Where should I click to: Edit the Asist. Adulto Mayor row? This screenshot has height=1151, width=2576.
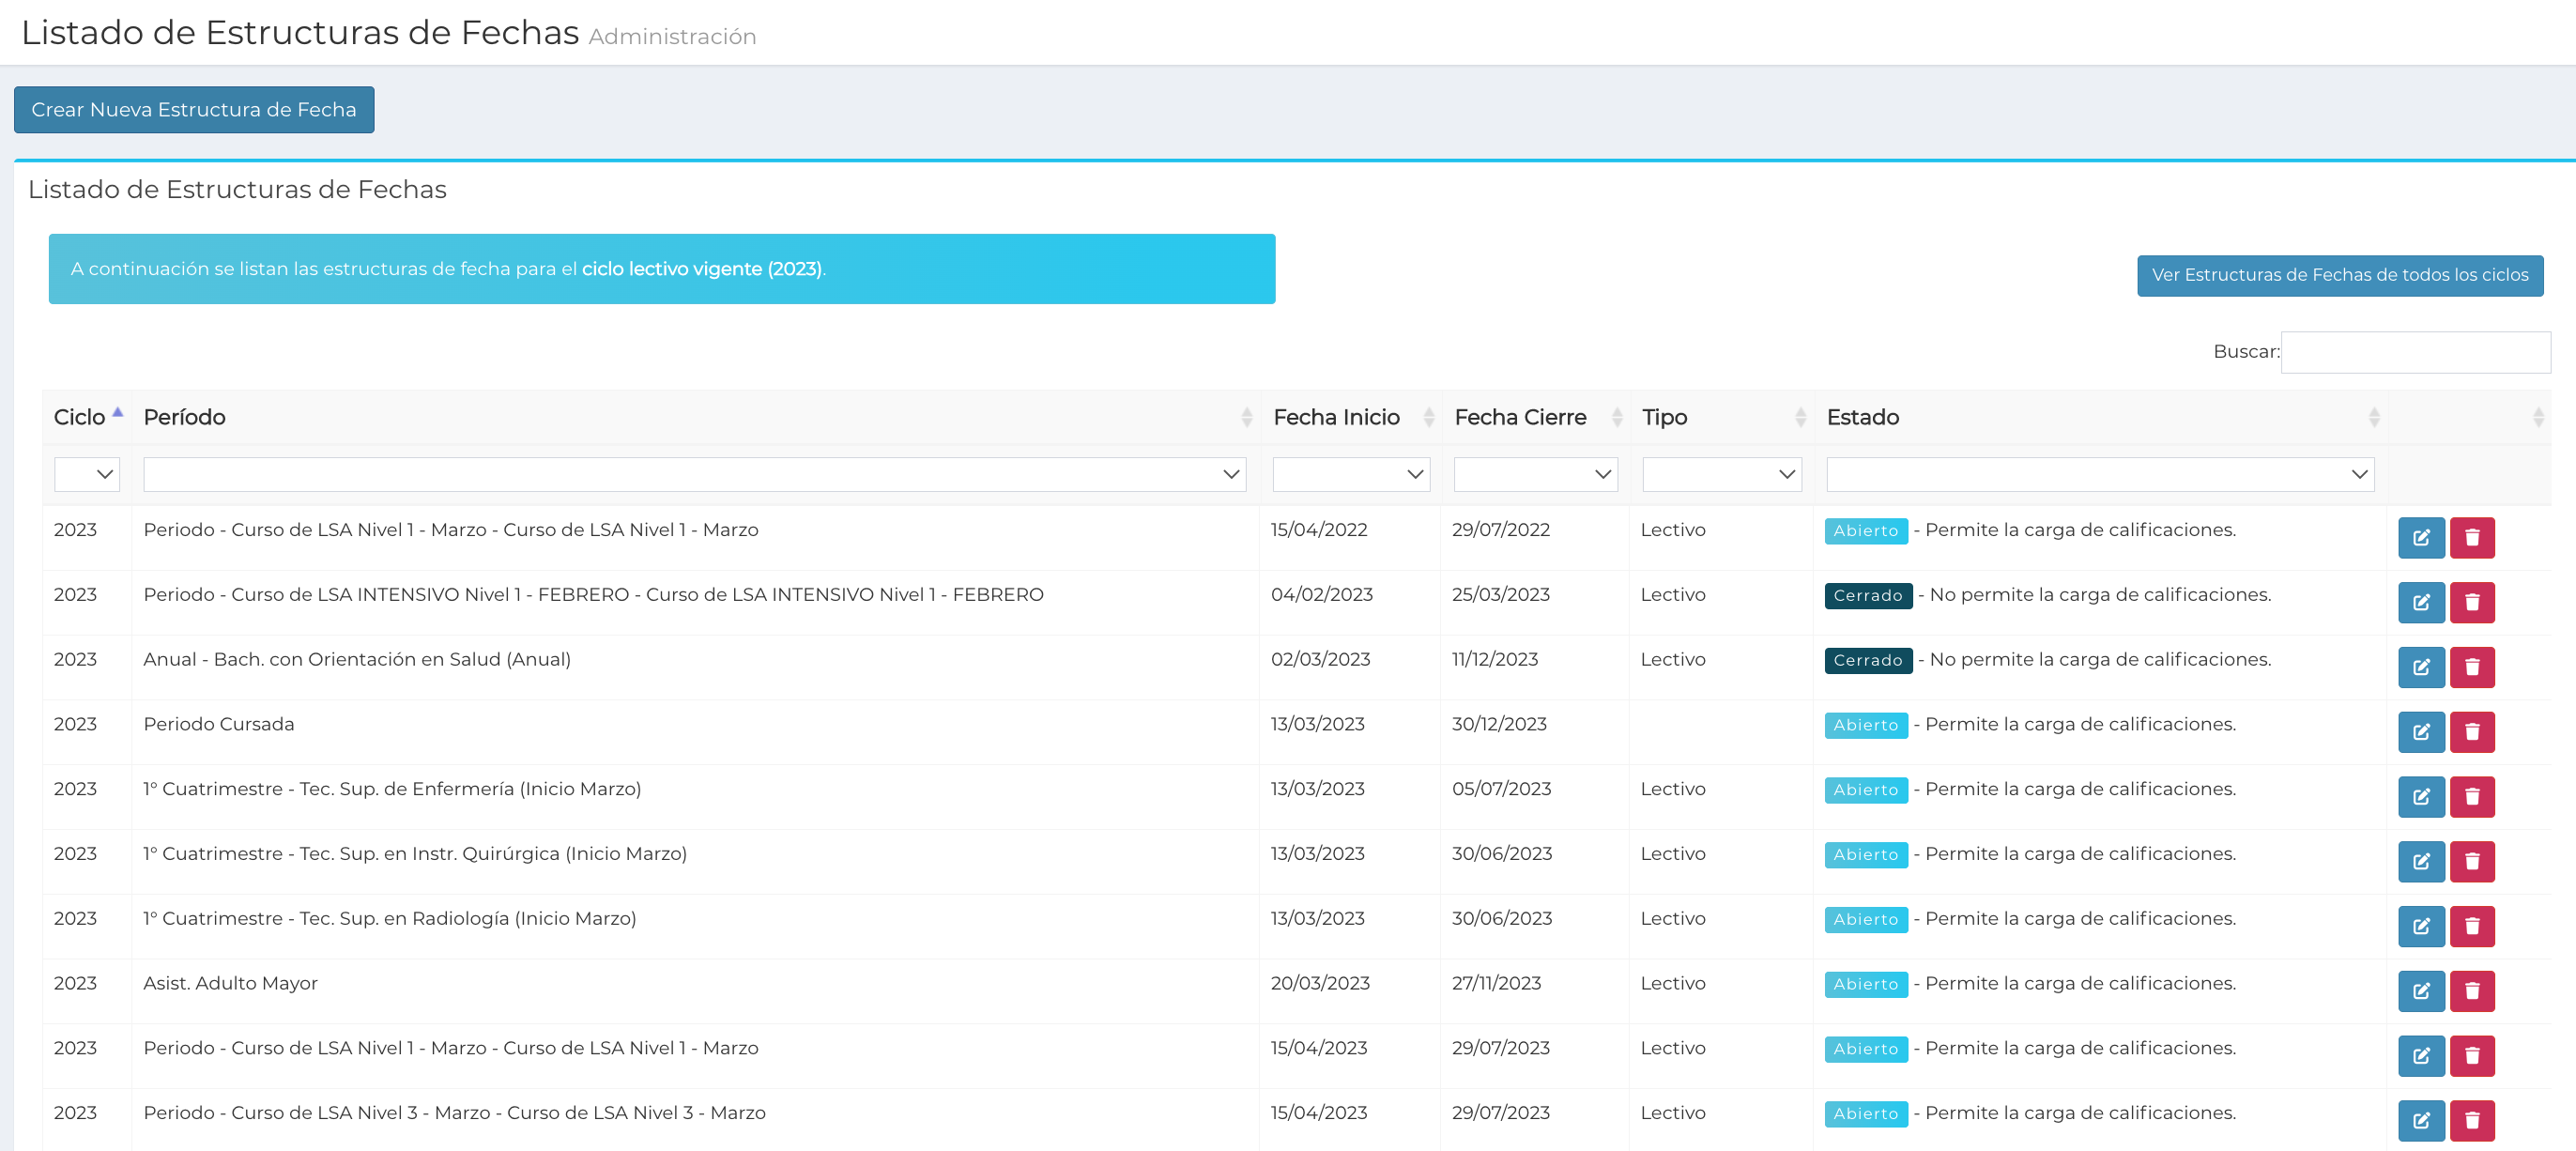tap(2420, 991)
